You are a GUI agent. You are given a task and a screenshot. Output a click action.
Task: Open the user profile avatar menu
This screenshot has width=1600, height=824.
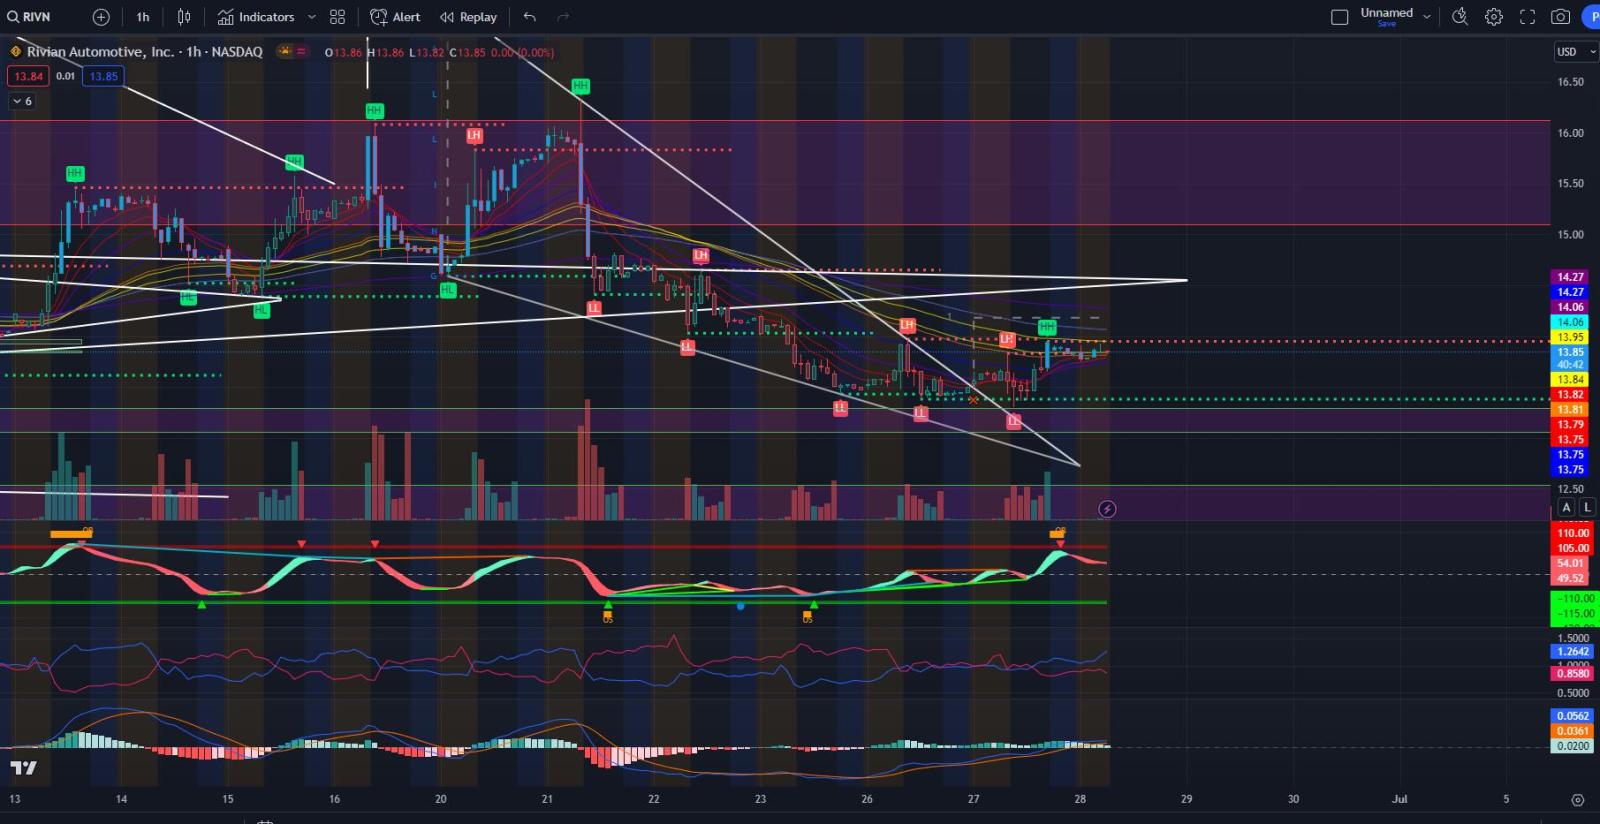(1591, 17)
